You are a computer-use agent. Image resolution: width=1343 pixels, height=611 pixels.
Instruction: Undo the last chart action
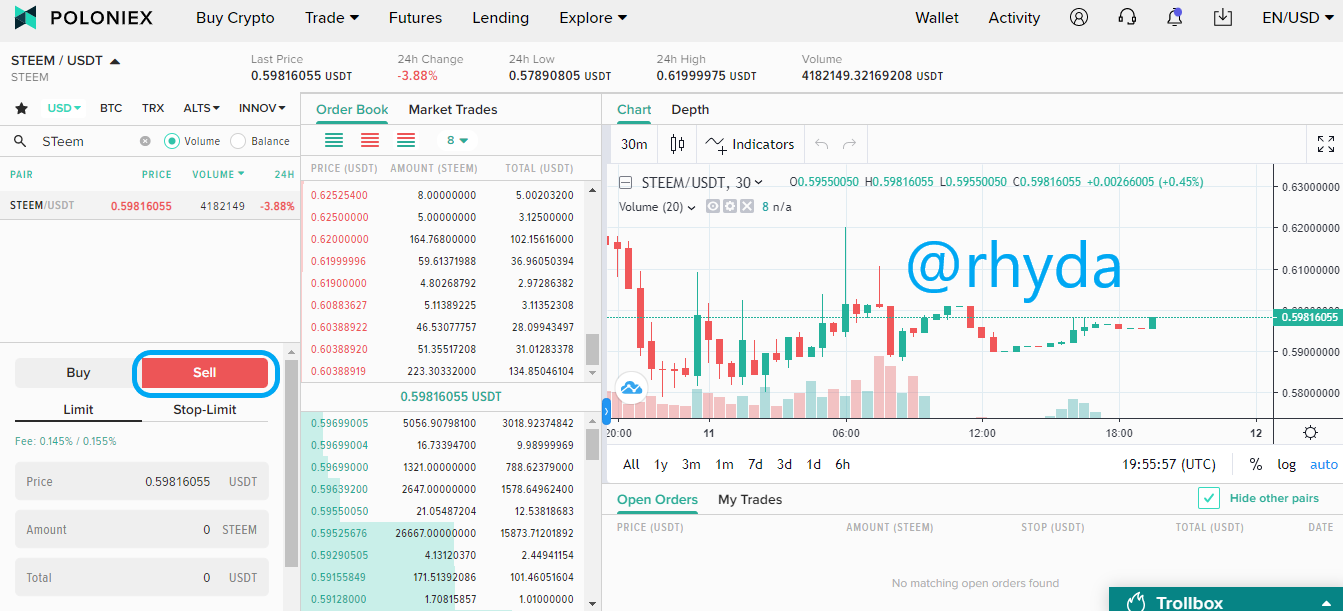822,144
